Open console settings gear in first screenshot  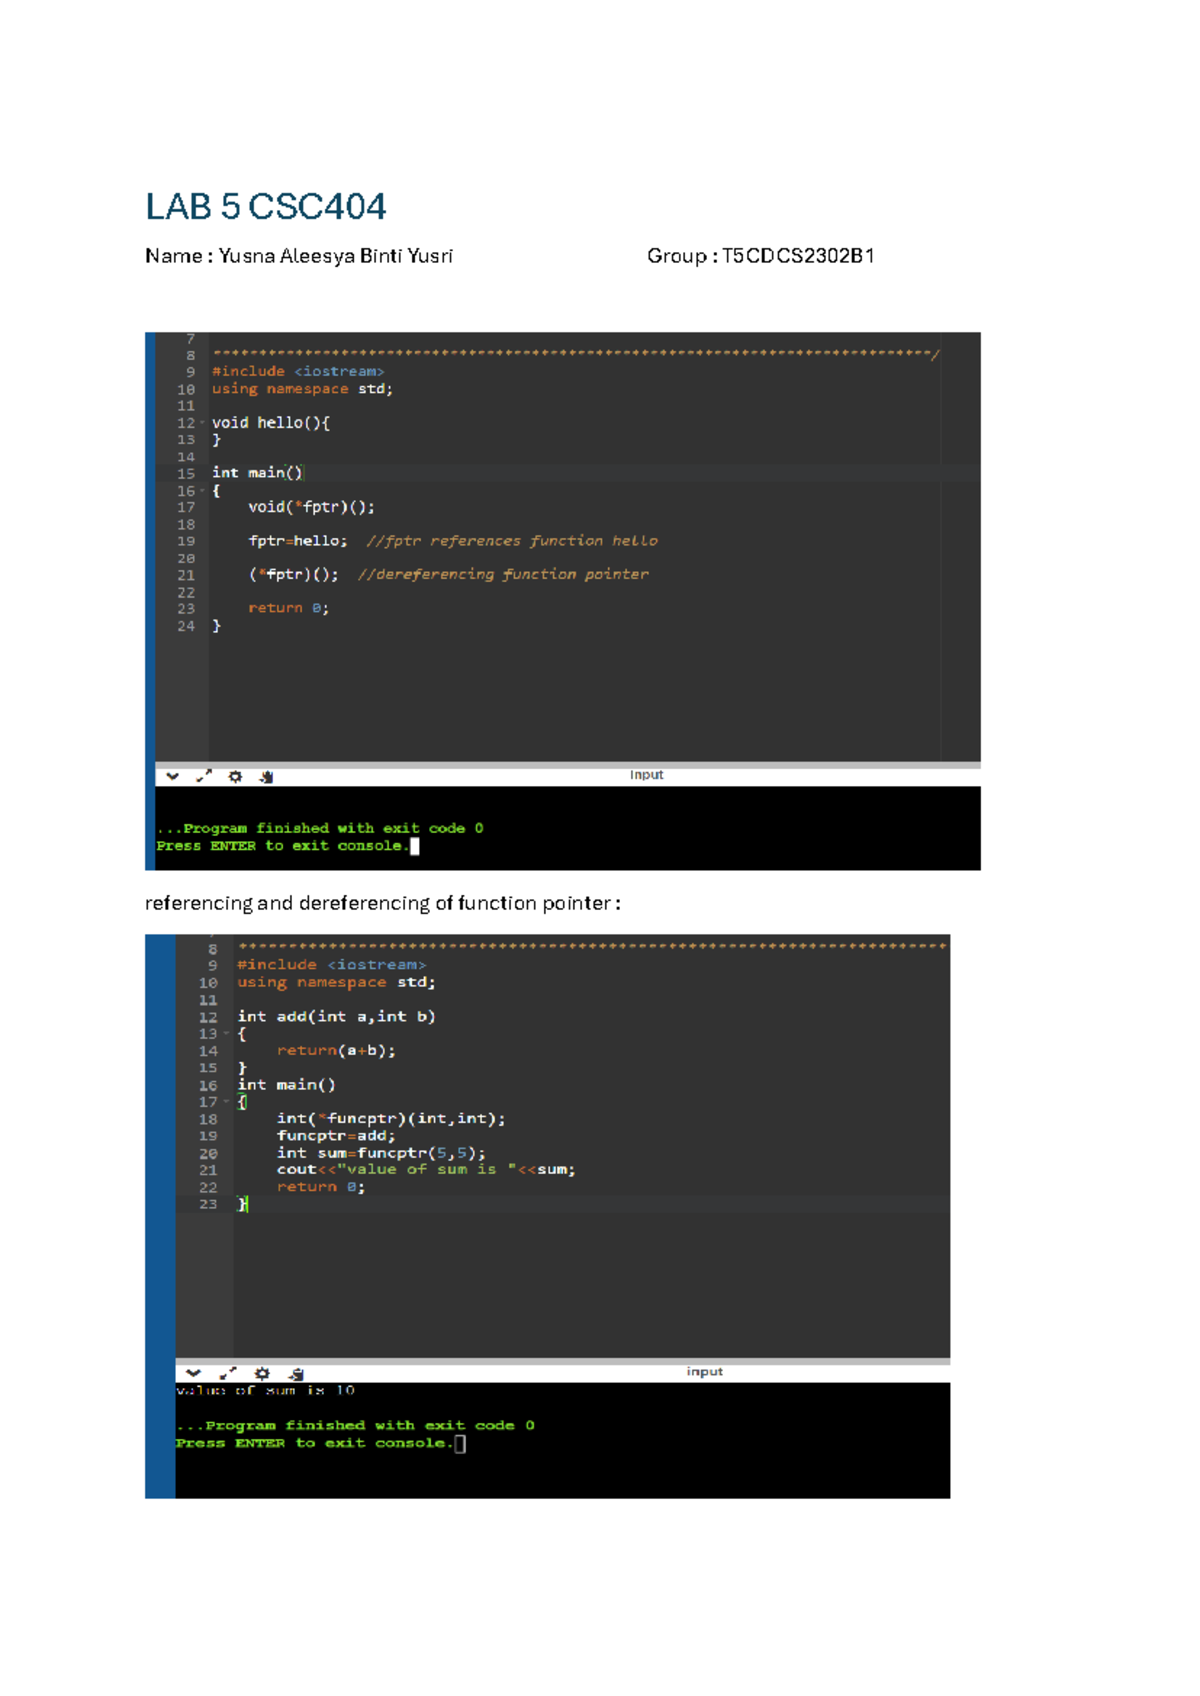[235, 776]
